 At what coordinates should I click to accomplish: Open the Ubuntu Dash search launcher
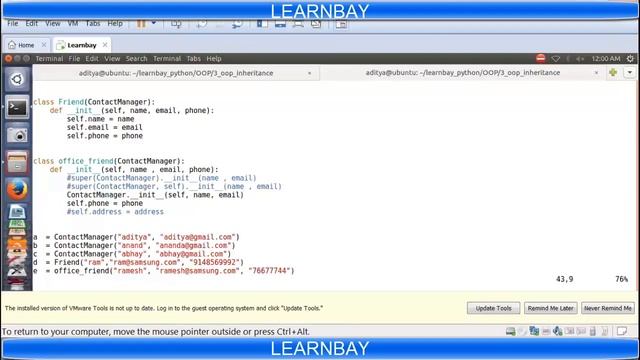17,79
